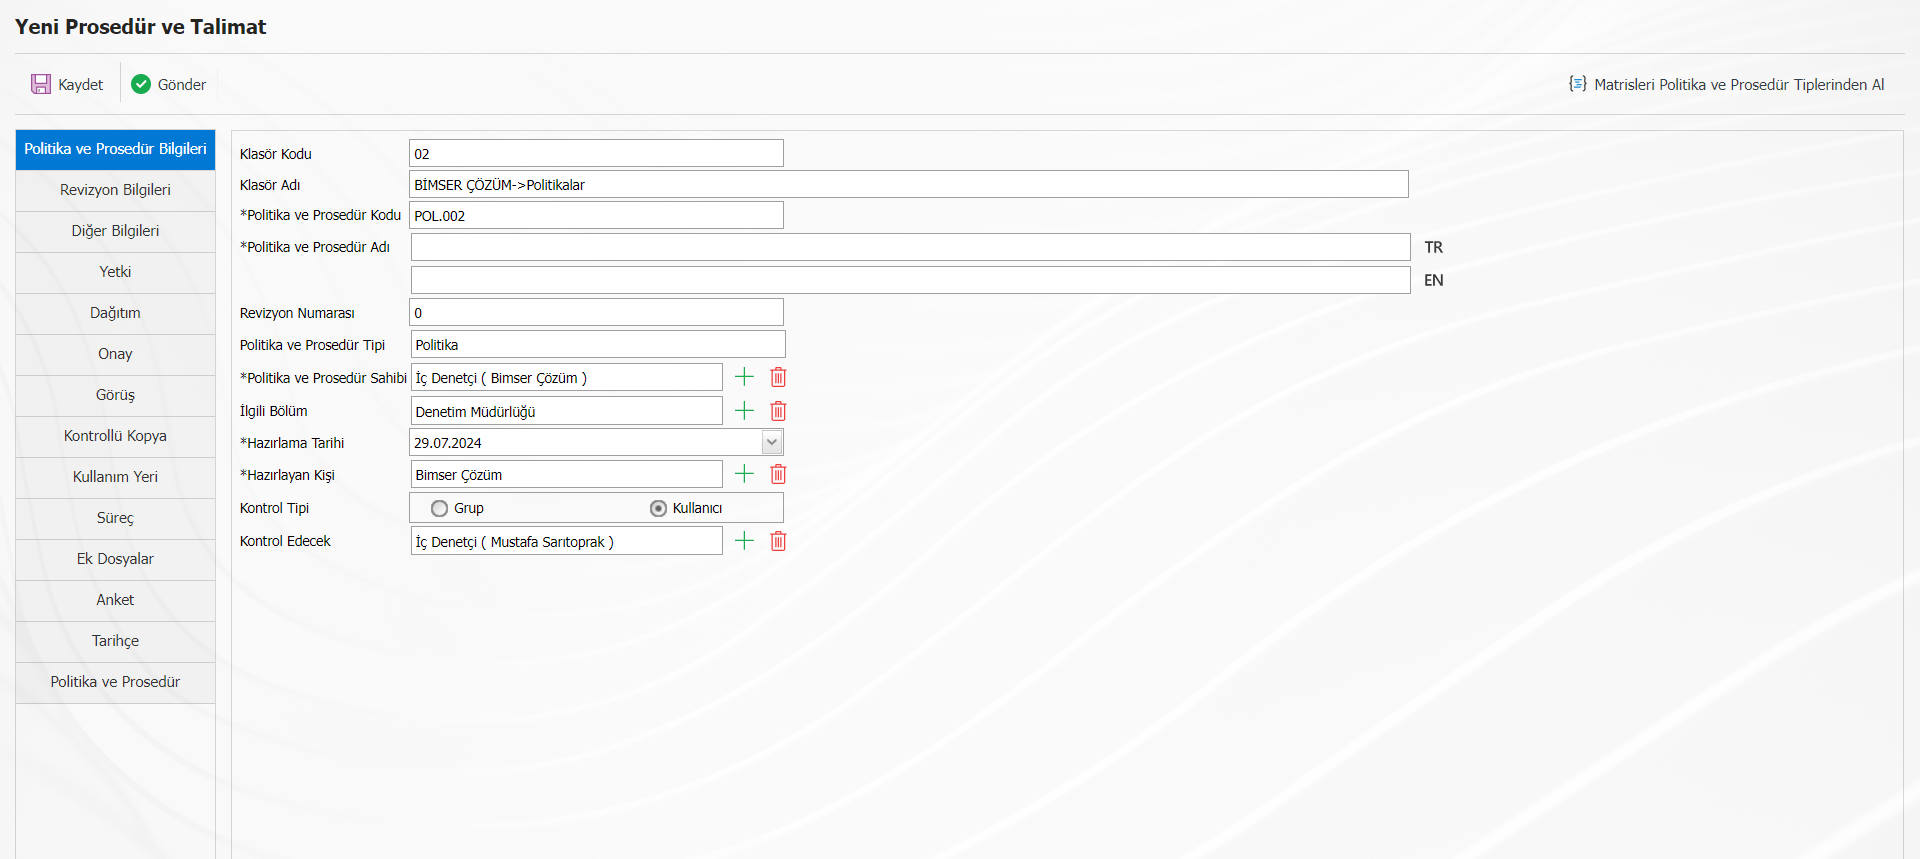Go to the Diğer Bilgileri tab

pyautogui.click(x=115, y=231)
